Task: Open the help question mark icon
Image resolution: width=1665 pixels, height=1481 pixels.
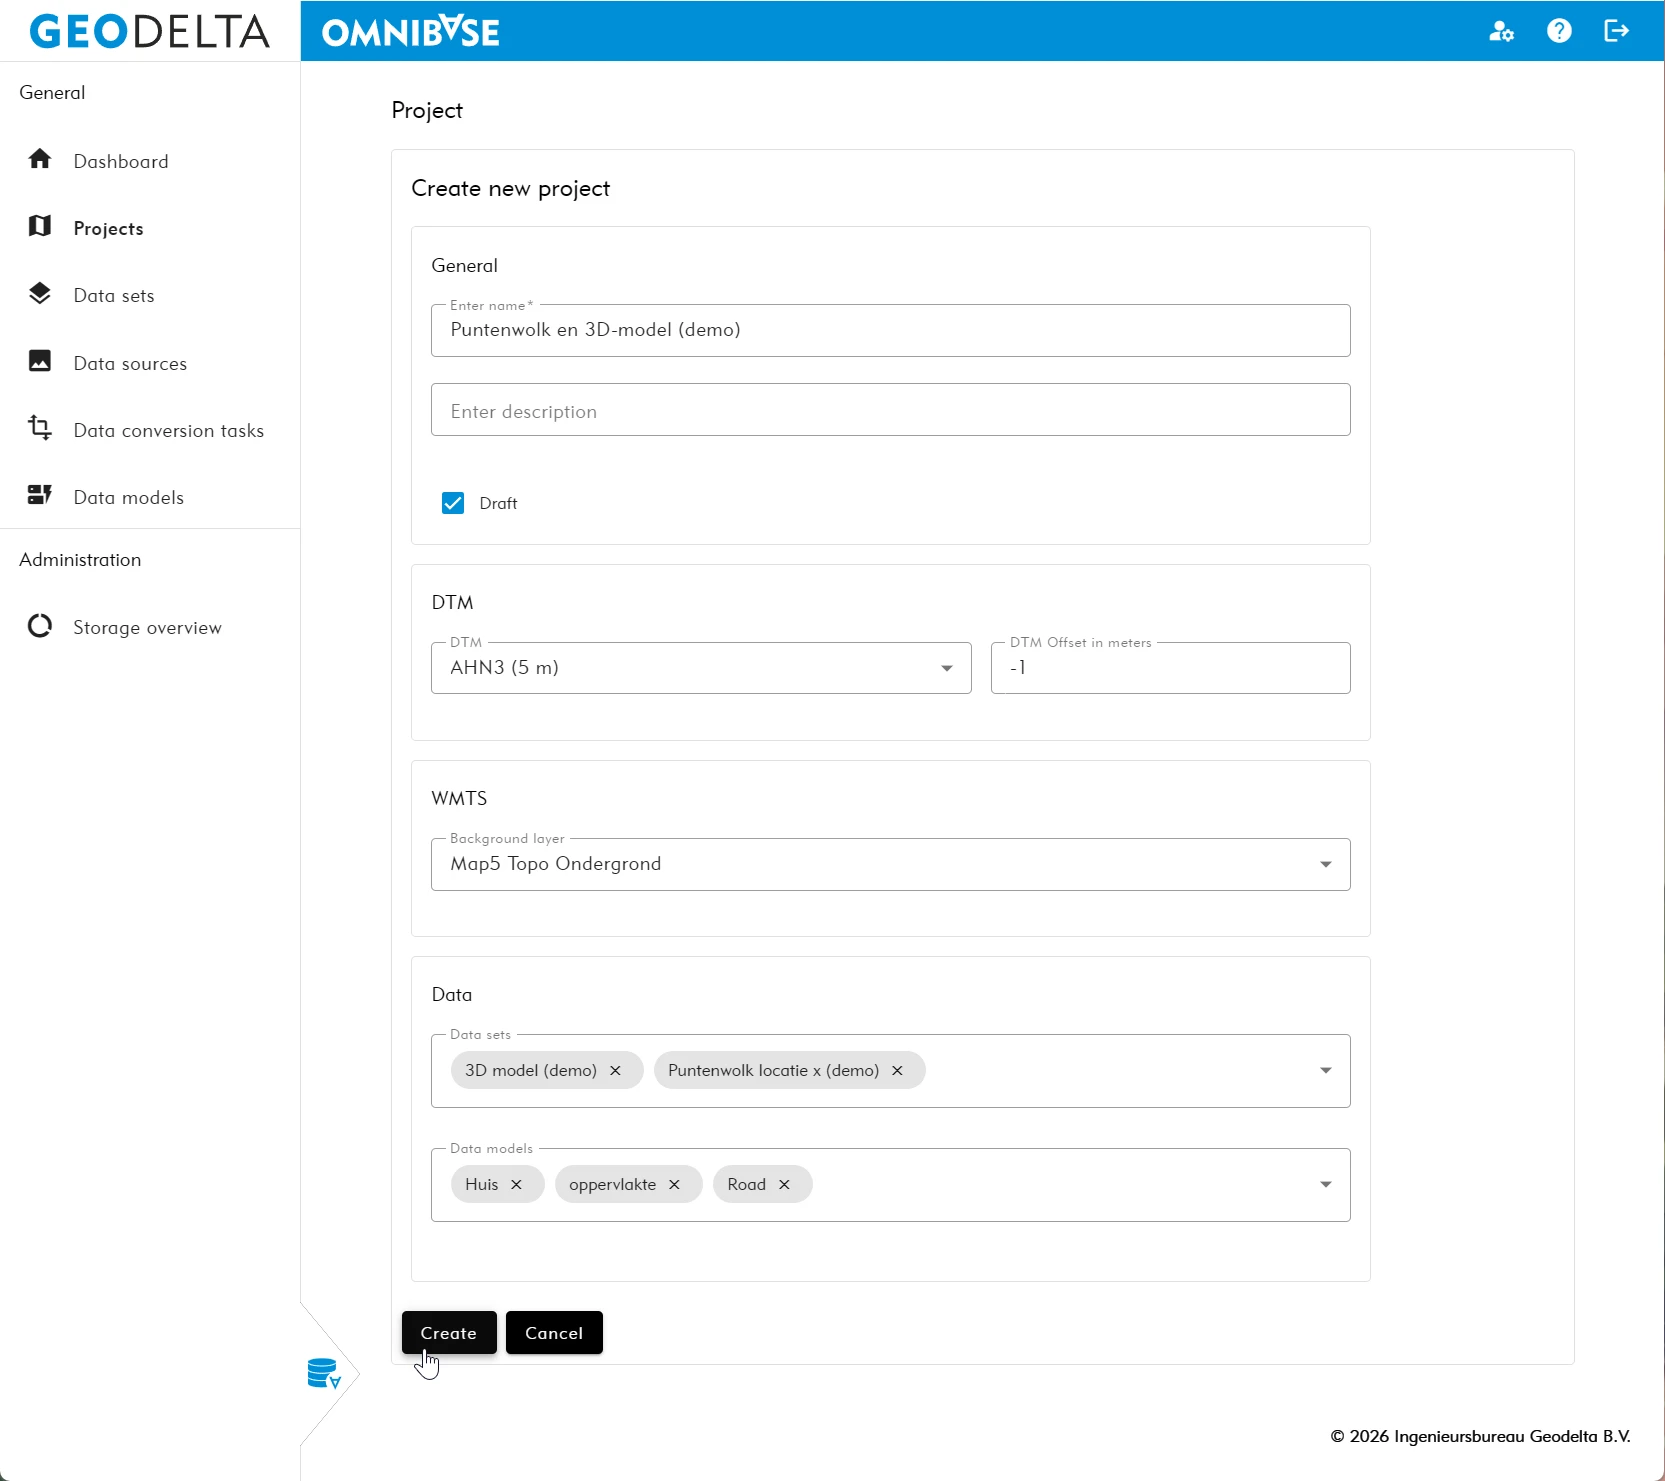Action: click(x=1559, y=31)
